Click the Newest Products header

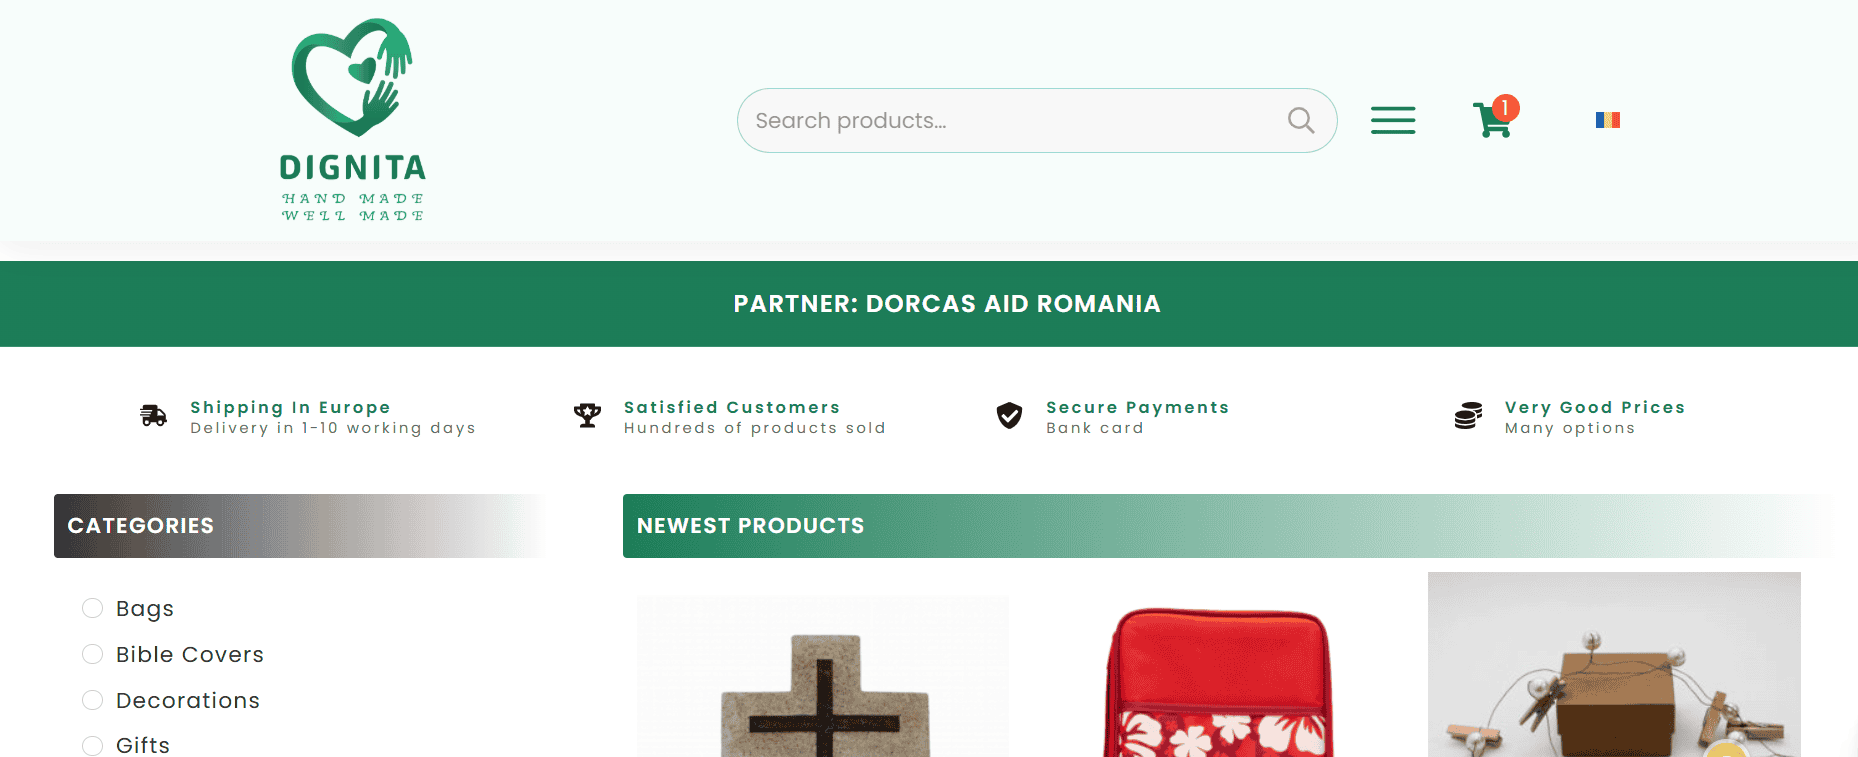[750, 526]
